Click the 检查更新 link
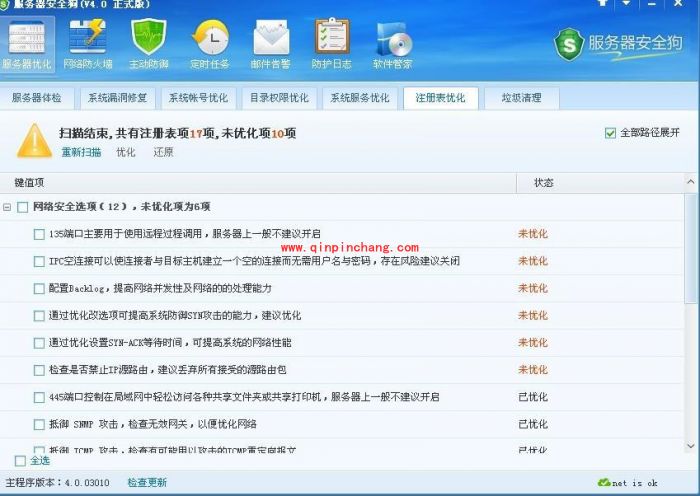The width and height of the screenshot is (700, 496). pyautogui.click(x=147, y=483)
